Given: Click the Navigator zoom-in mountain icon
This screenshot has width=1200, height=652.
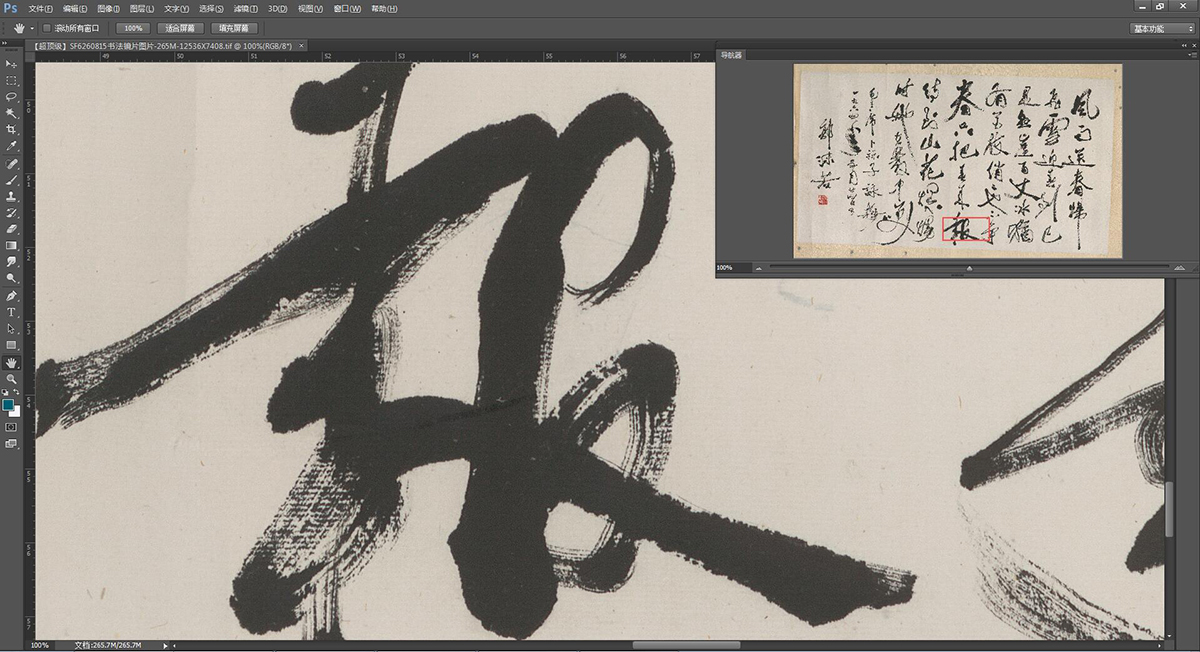Looking at the screenshot, I should 1181,268.
